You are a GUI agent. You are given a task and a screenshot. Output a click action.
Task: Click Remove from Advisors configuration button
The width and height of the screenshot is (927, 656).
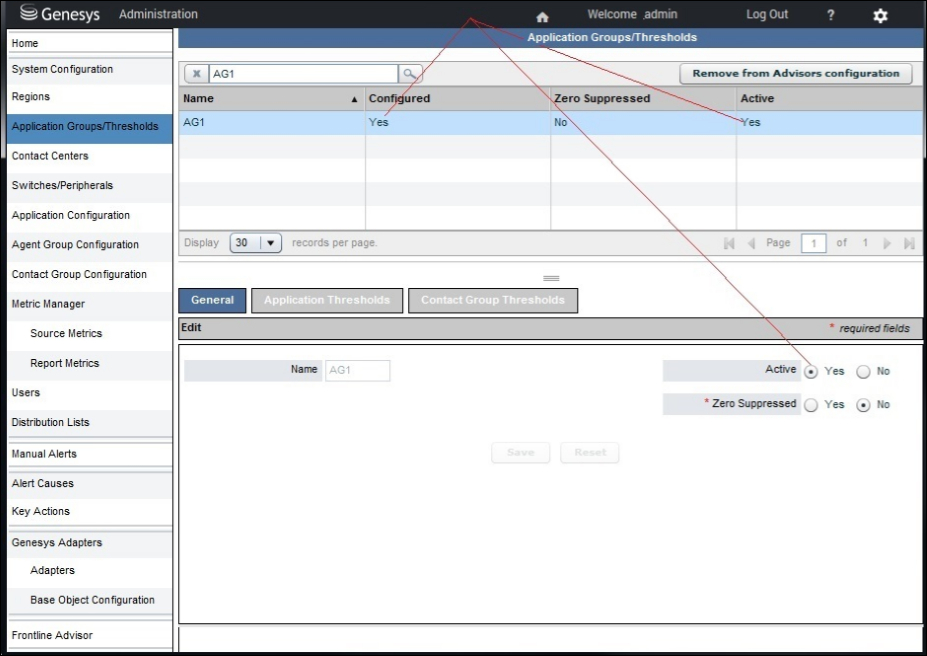pyautogui.click(x=796, y=74)
